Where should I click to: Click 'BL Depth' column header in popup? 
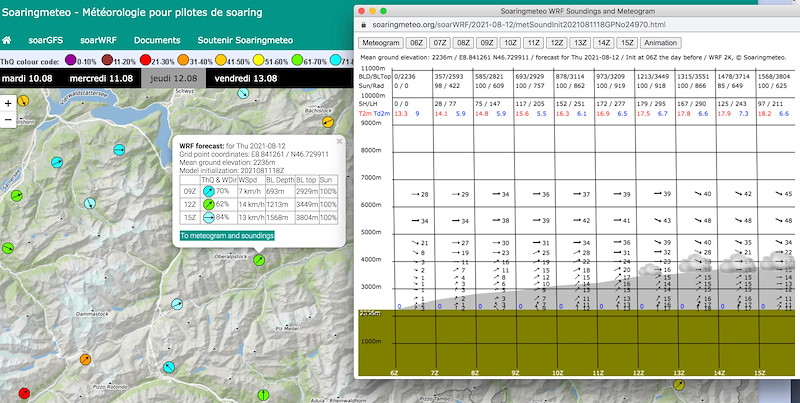tap(280, 180)
